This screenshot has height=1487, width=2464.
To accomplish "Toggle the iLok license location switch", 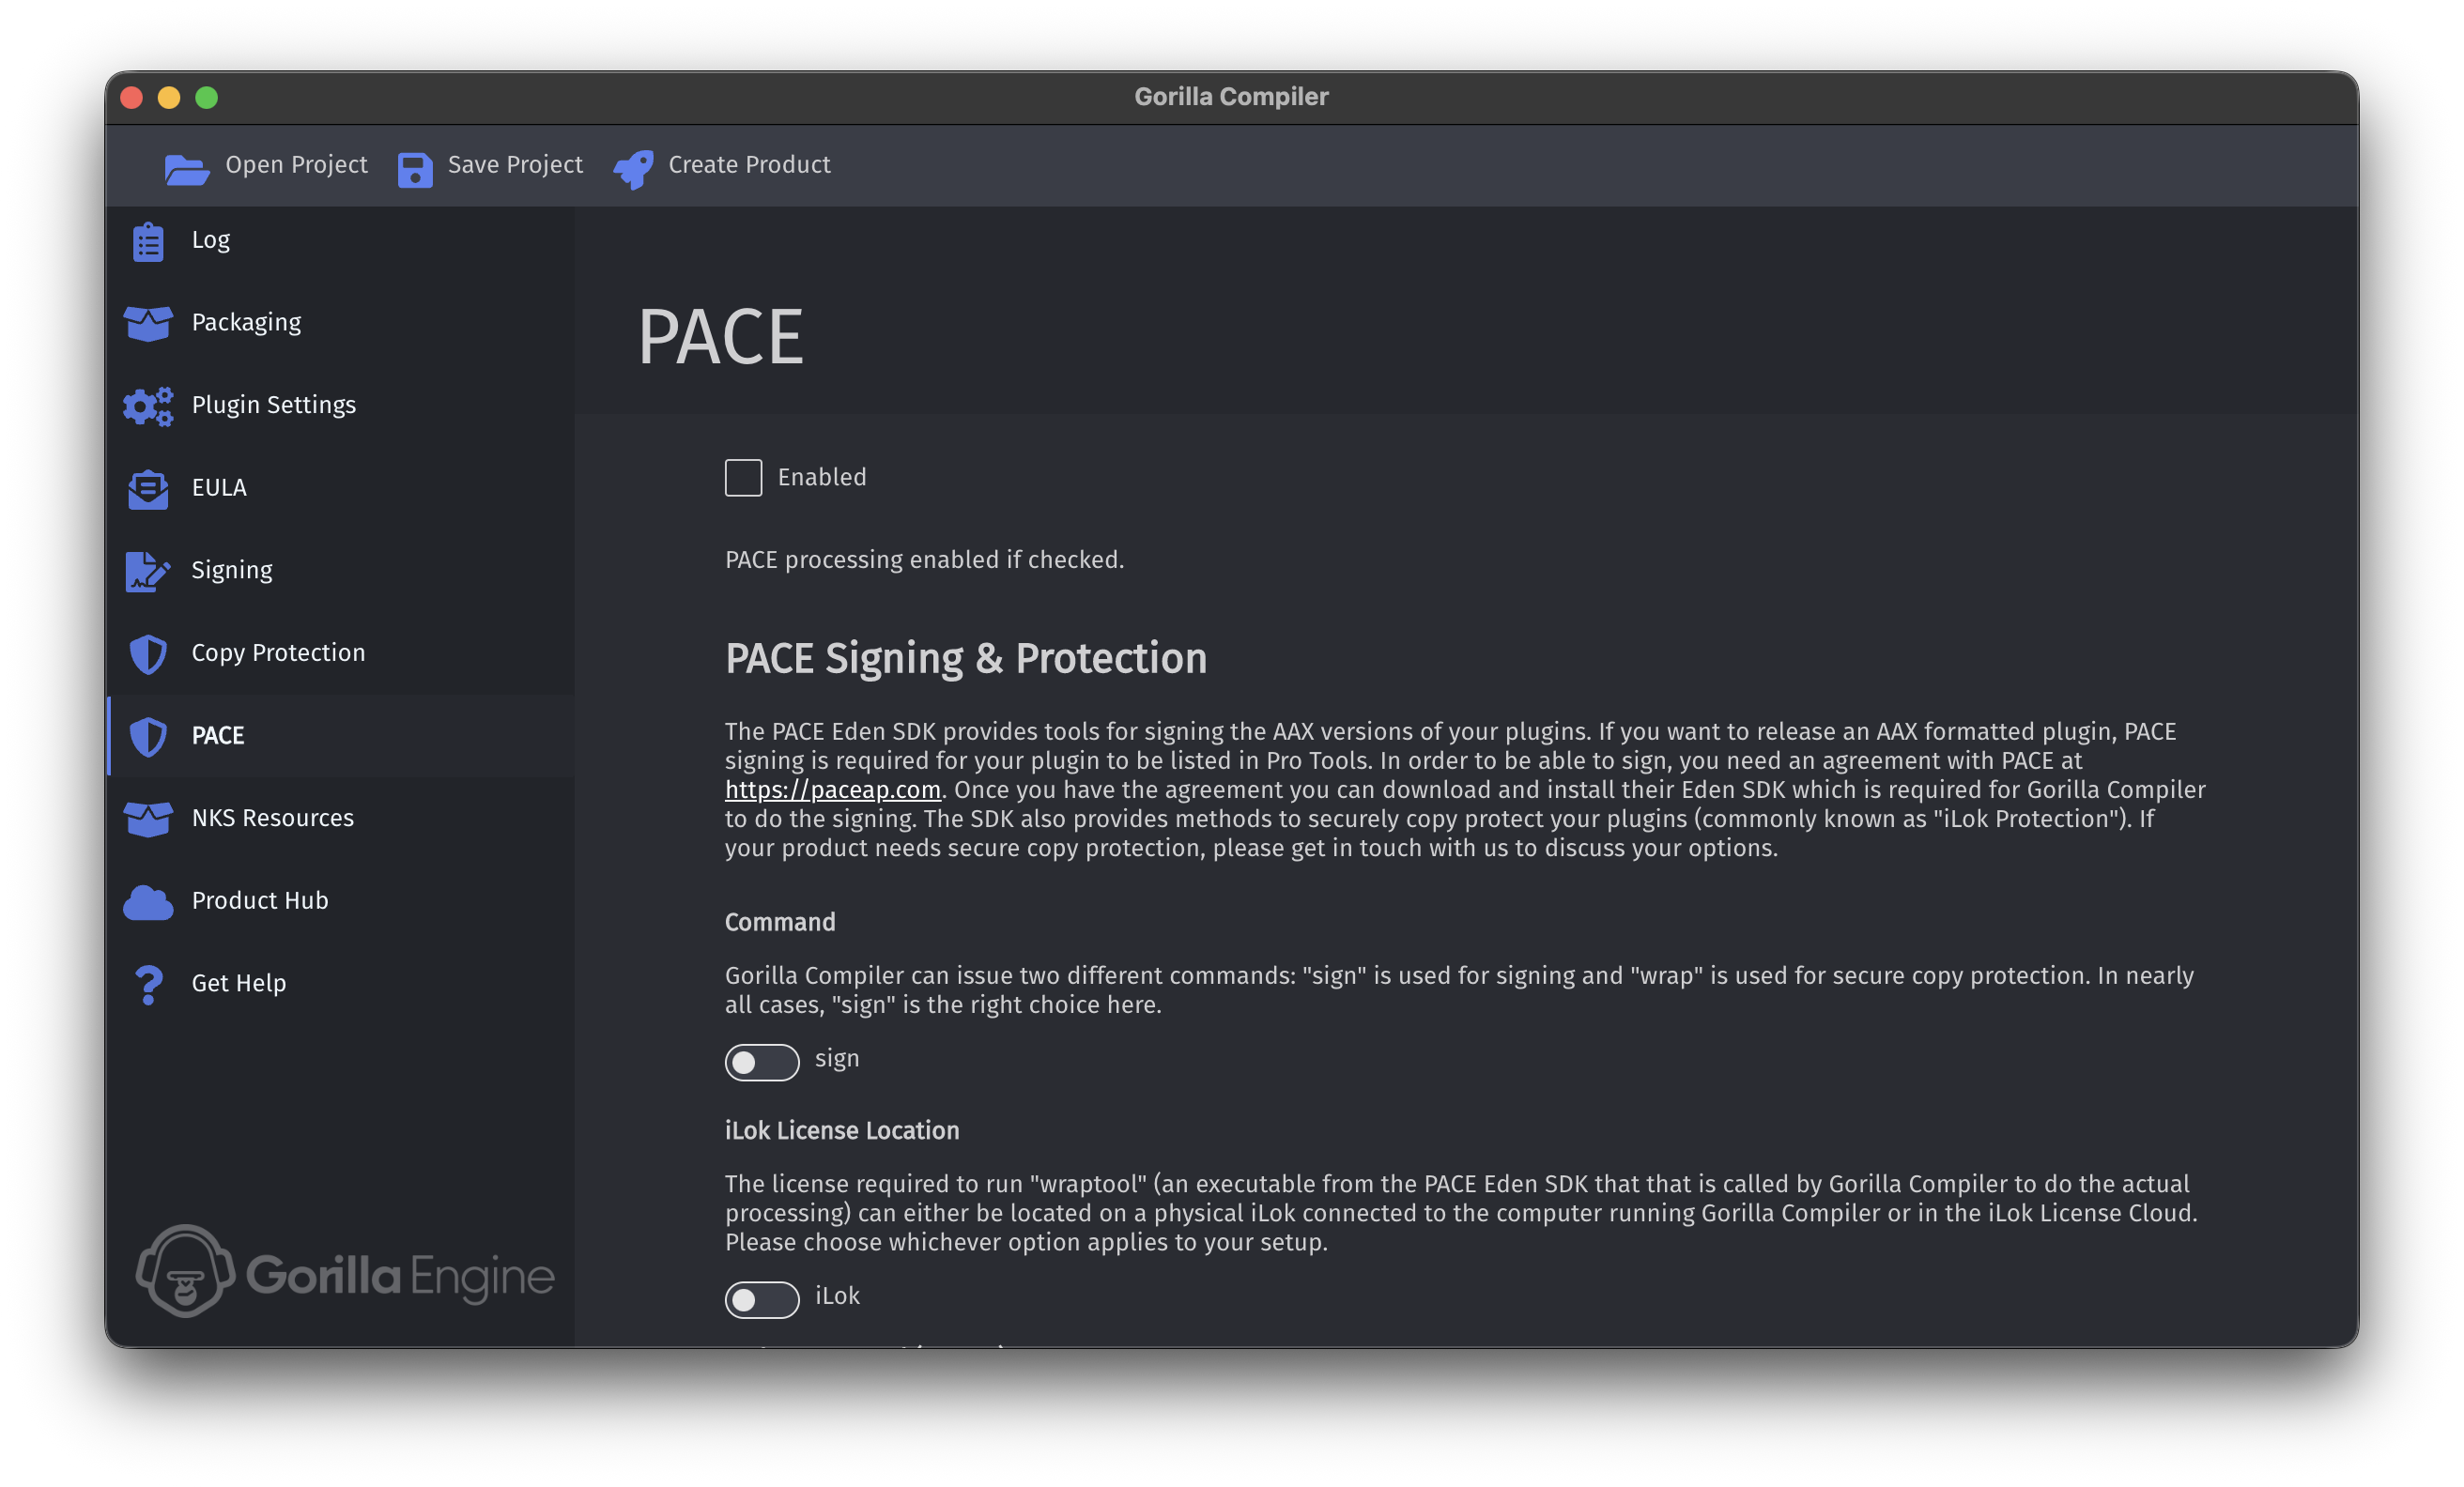I will click(x=762, y=1299).
